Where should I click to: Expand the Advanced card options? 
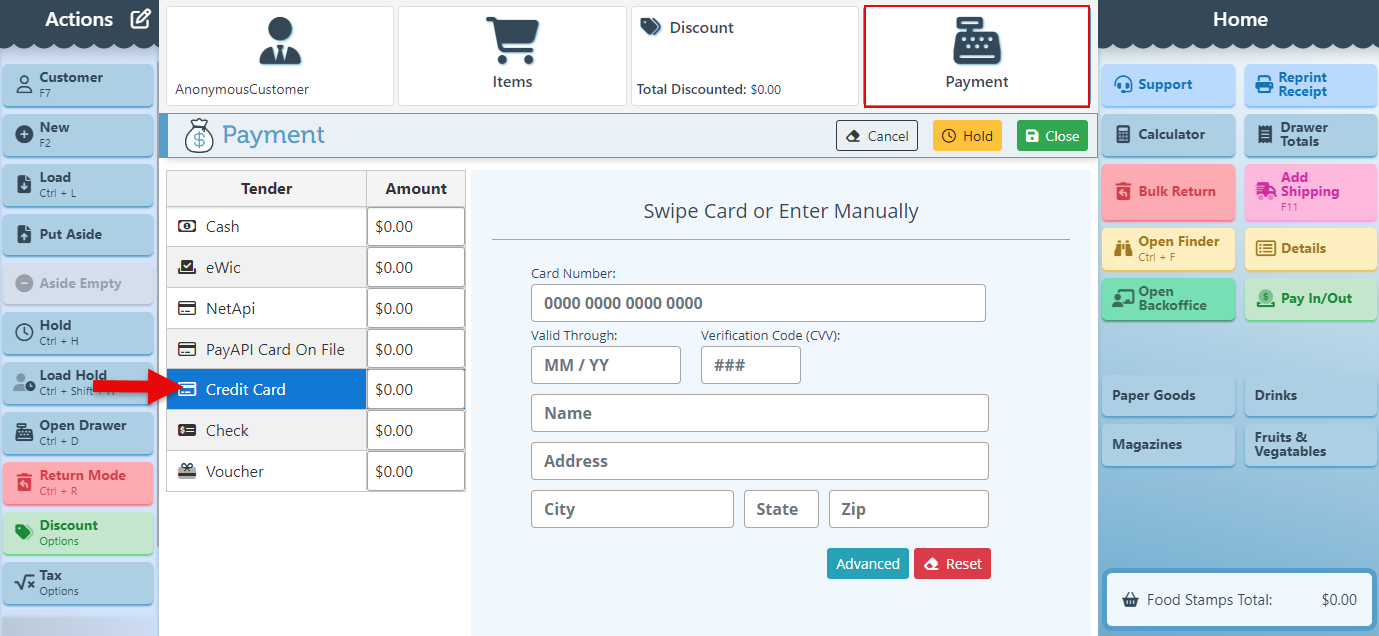tap(867, 564)
